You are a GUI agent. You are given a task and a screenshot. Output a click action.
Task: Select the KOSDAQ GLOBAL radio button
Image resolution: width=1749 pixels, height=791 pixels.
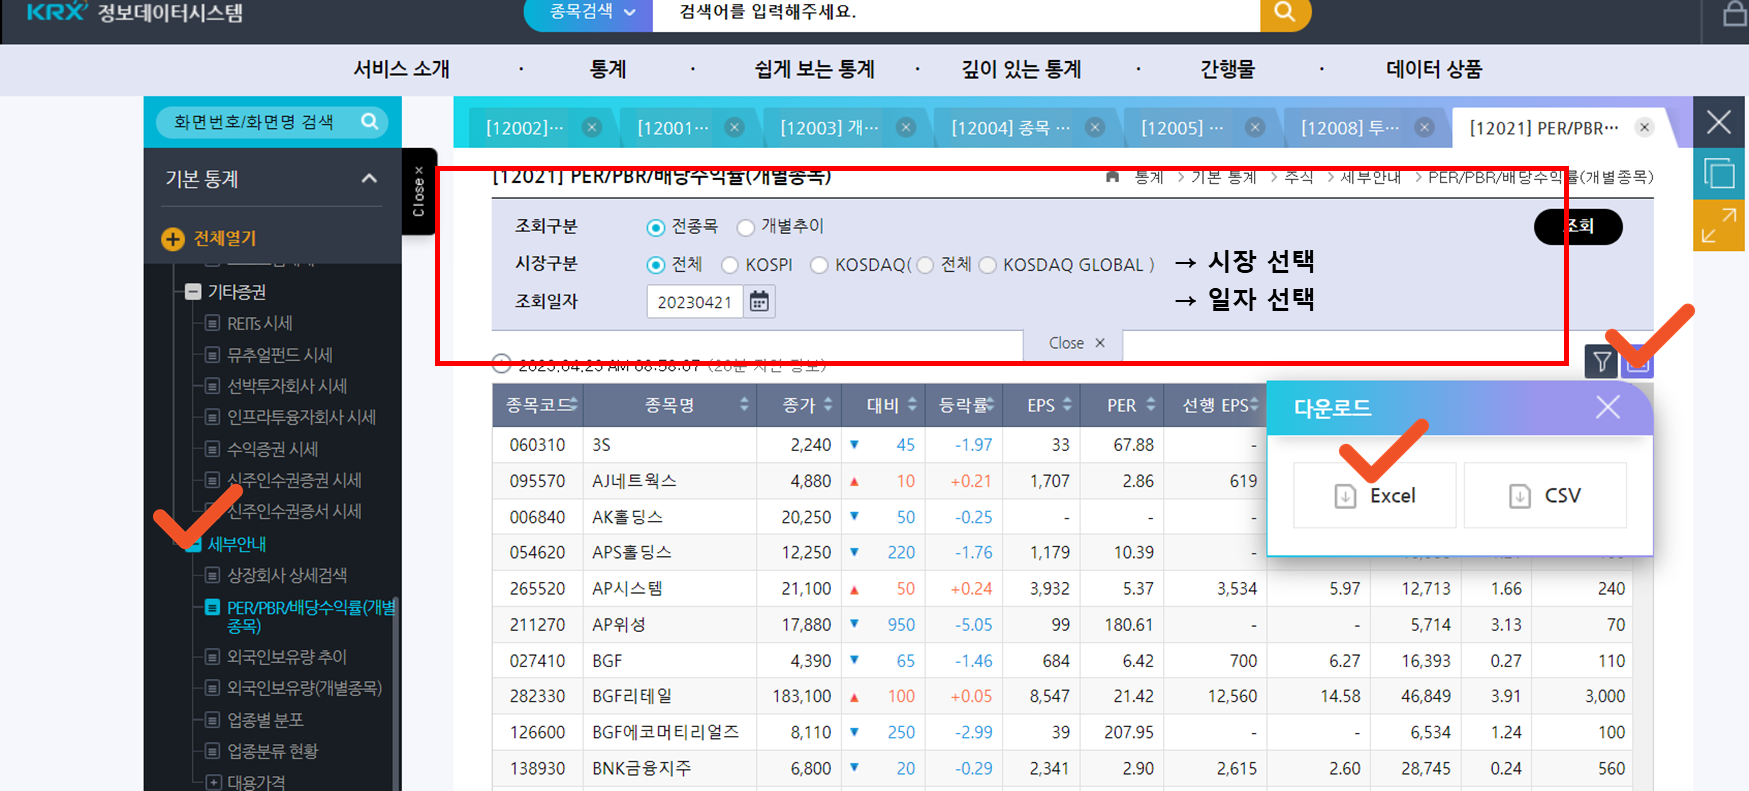point(988,265)
